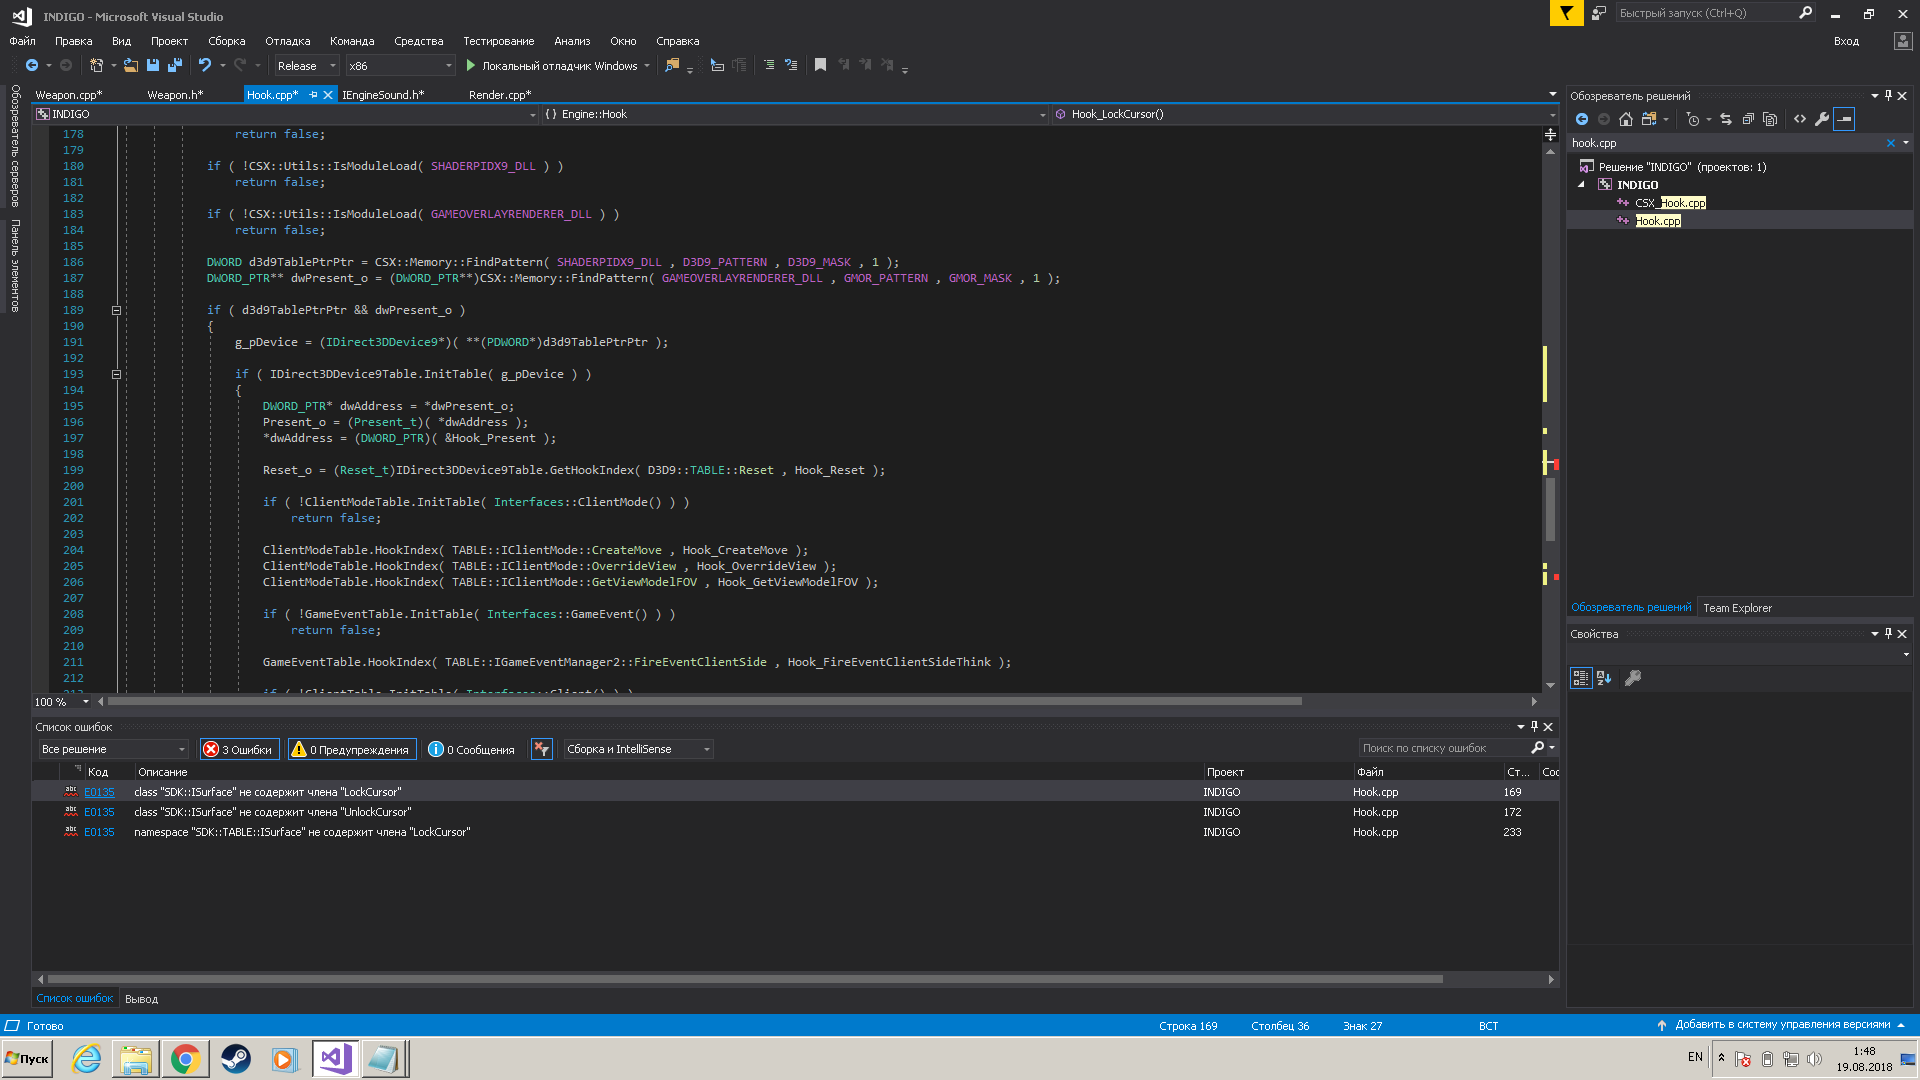Click the Save All toolbar icon
The width and height of the screenshot is (1920, 1080).
175,65
